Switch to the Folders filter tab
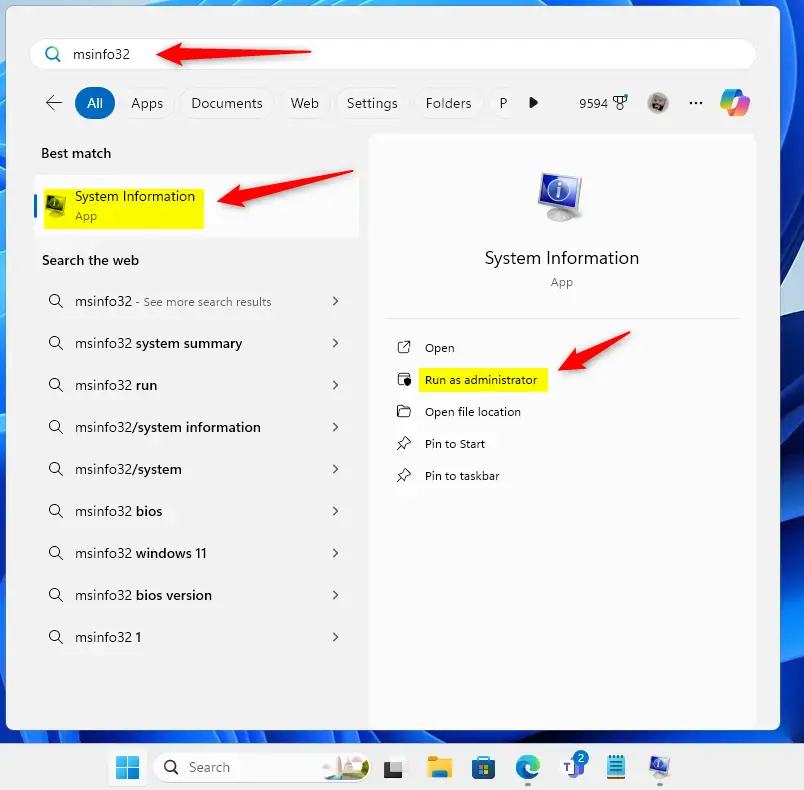 point(448,103)
